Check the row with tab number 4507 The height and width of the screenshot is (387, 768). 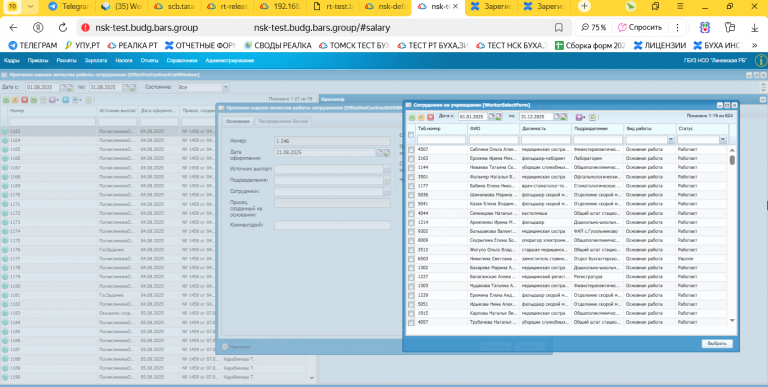[x=411, y=149]
